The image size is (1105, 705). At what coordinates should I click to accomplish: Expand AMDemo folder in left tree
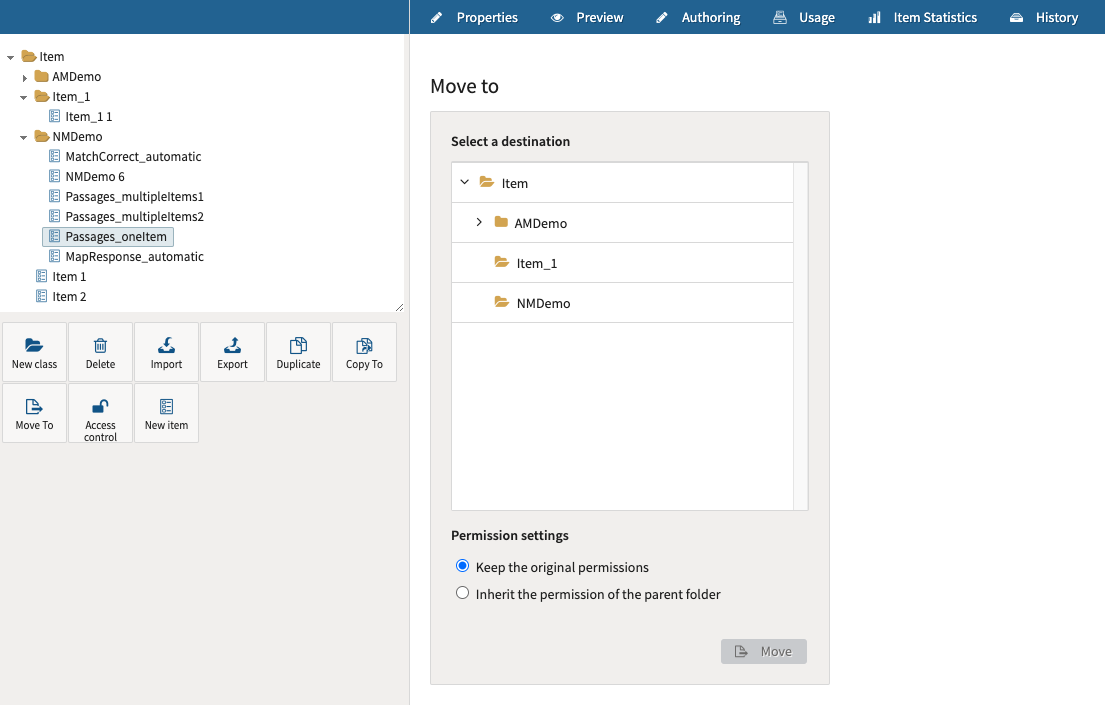[24, 77]
